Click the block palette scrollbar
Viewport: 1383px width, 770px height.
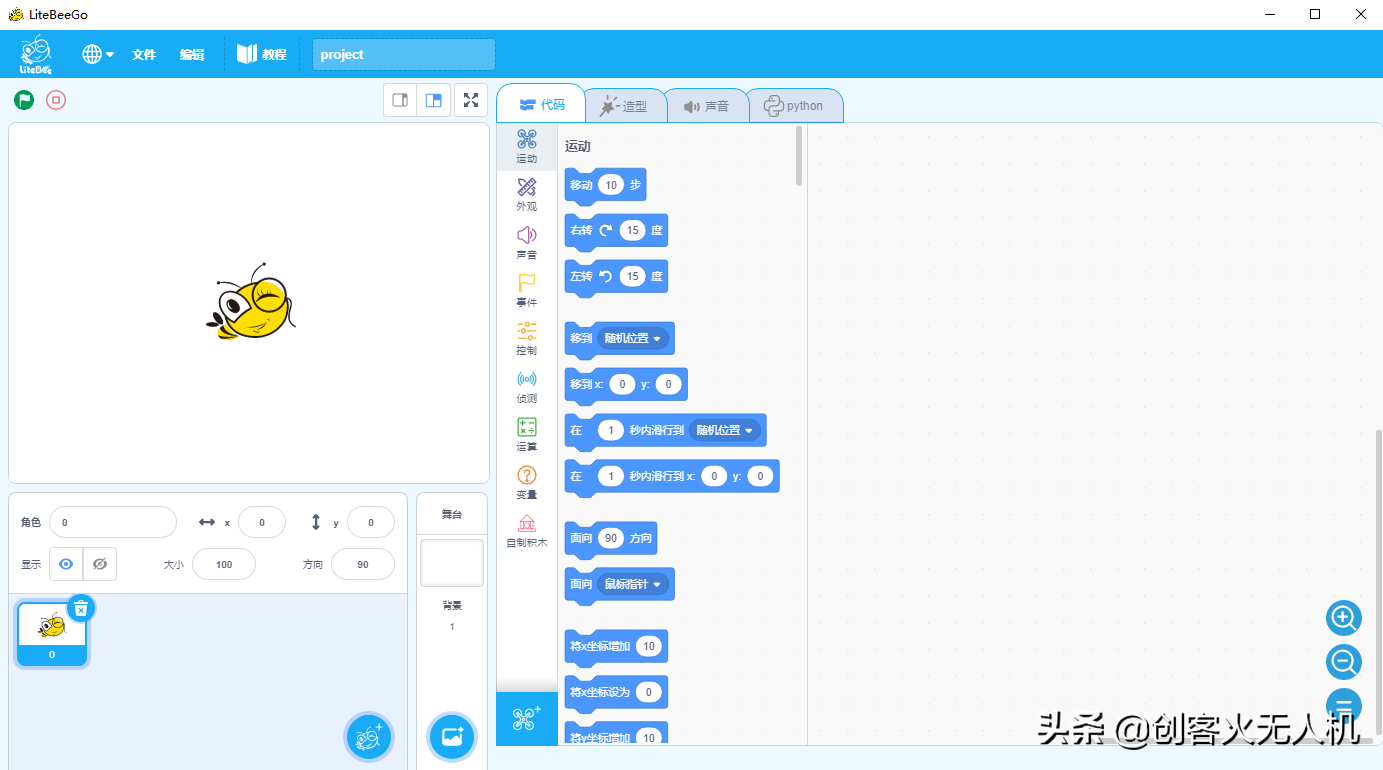[799, 156]
